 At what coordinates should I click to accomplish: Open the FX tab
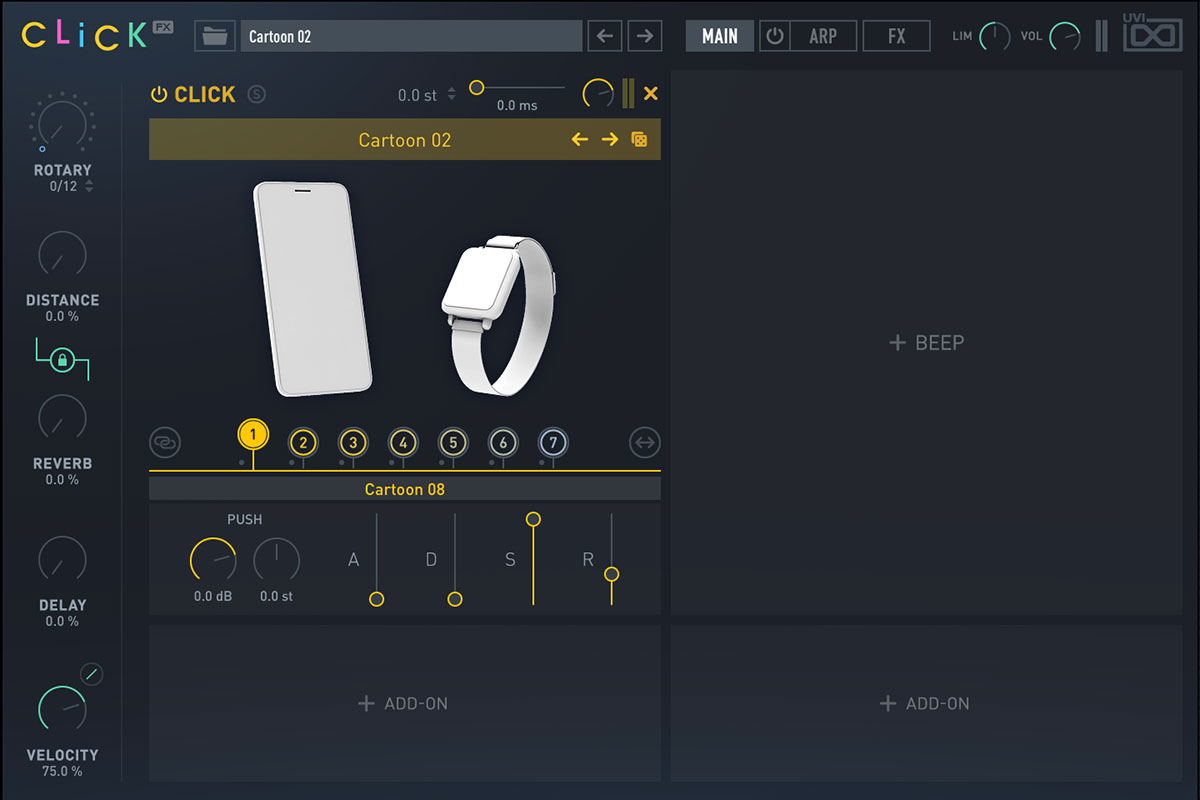(896, 36)
